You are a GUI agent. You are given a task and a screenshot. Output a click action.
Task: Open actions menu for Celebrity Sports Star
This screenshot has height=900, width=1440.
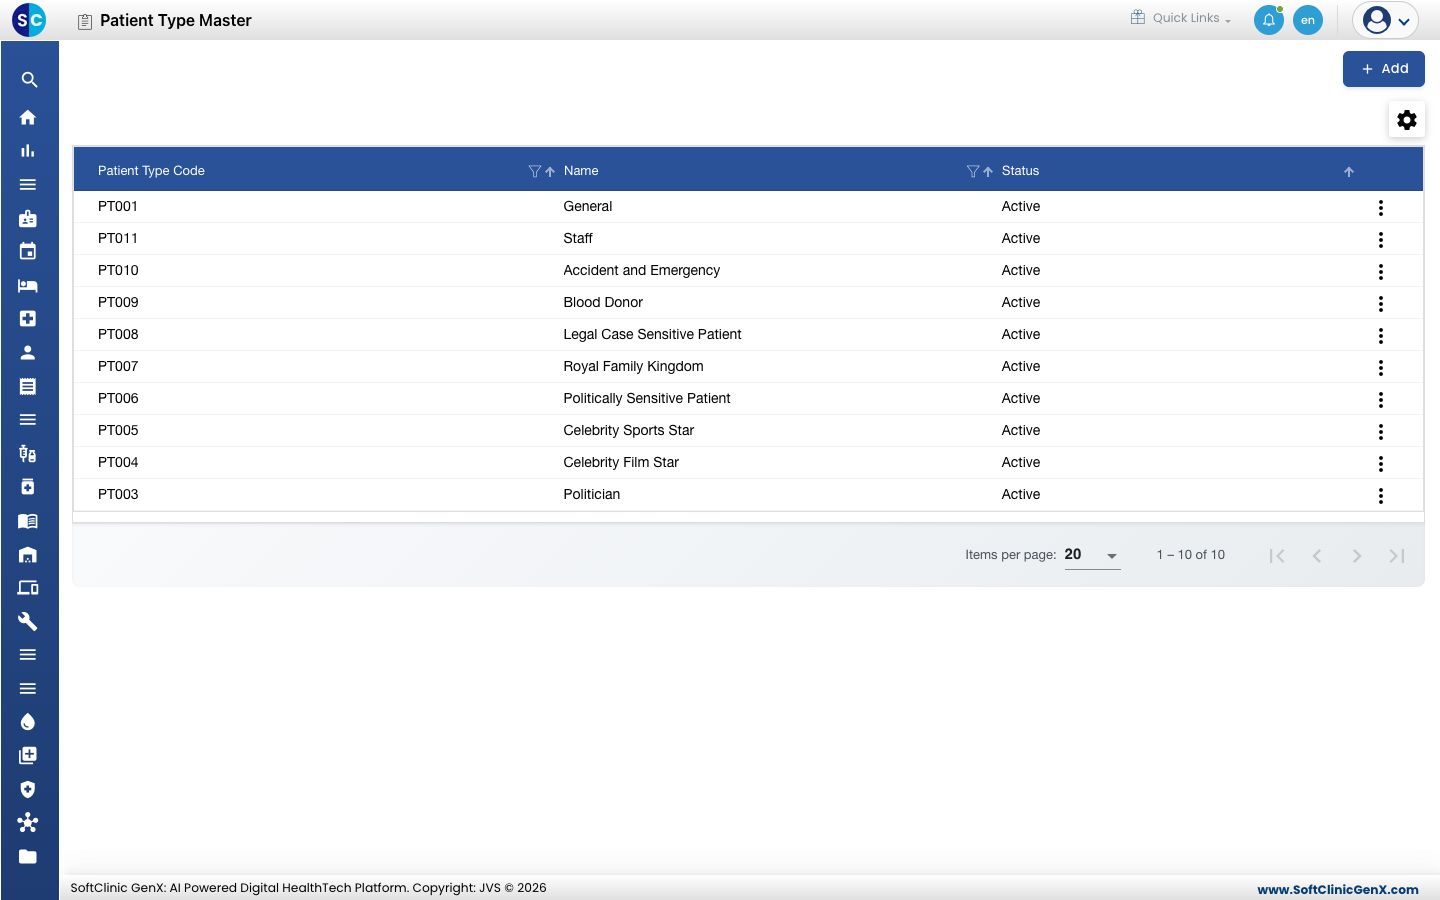[1381, 432]
